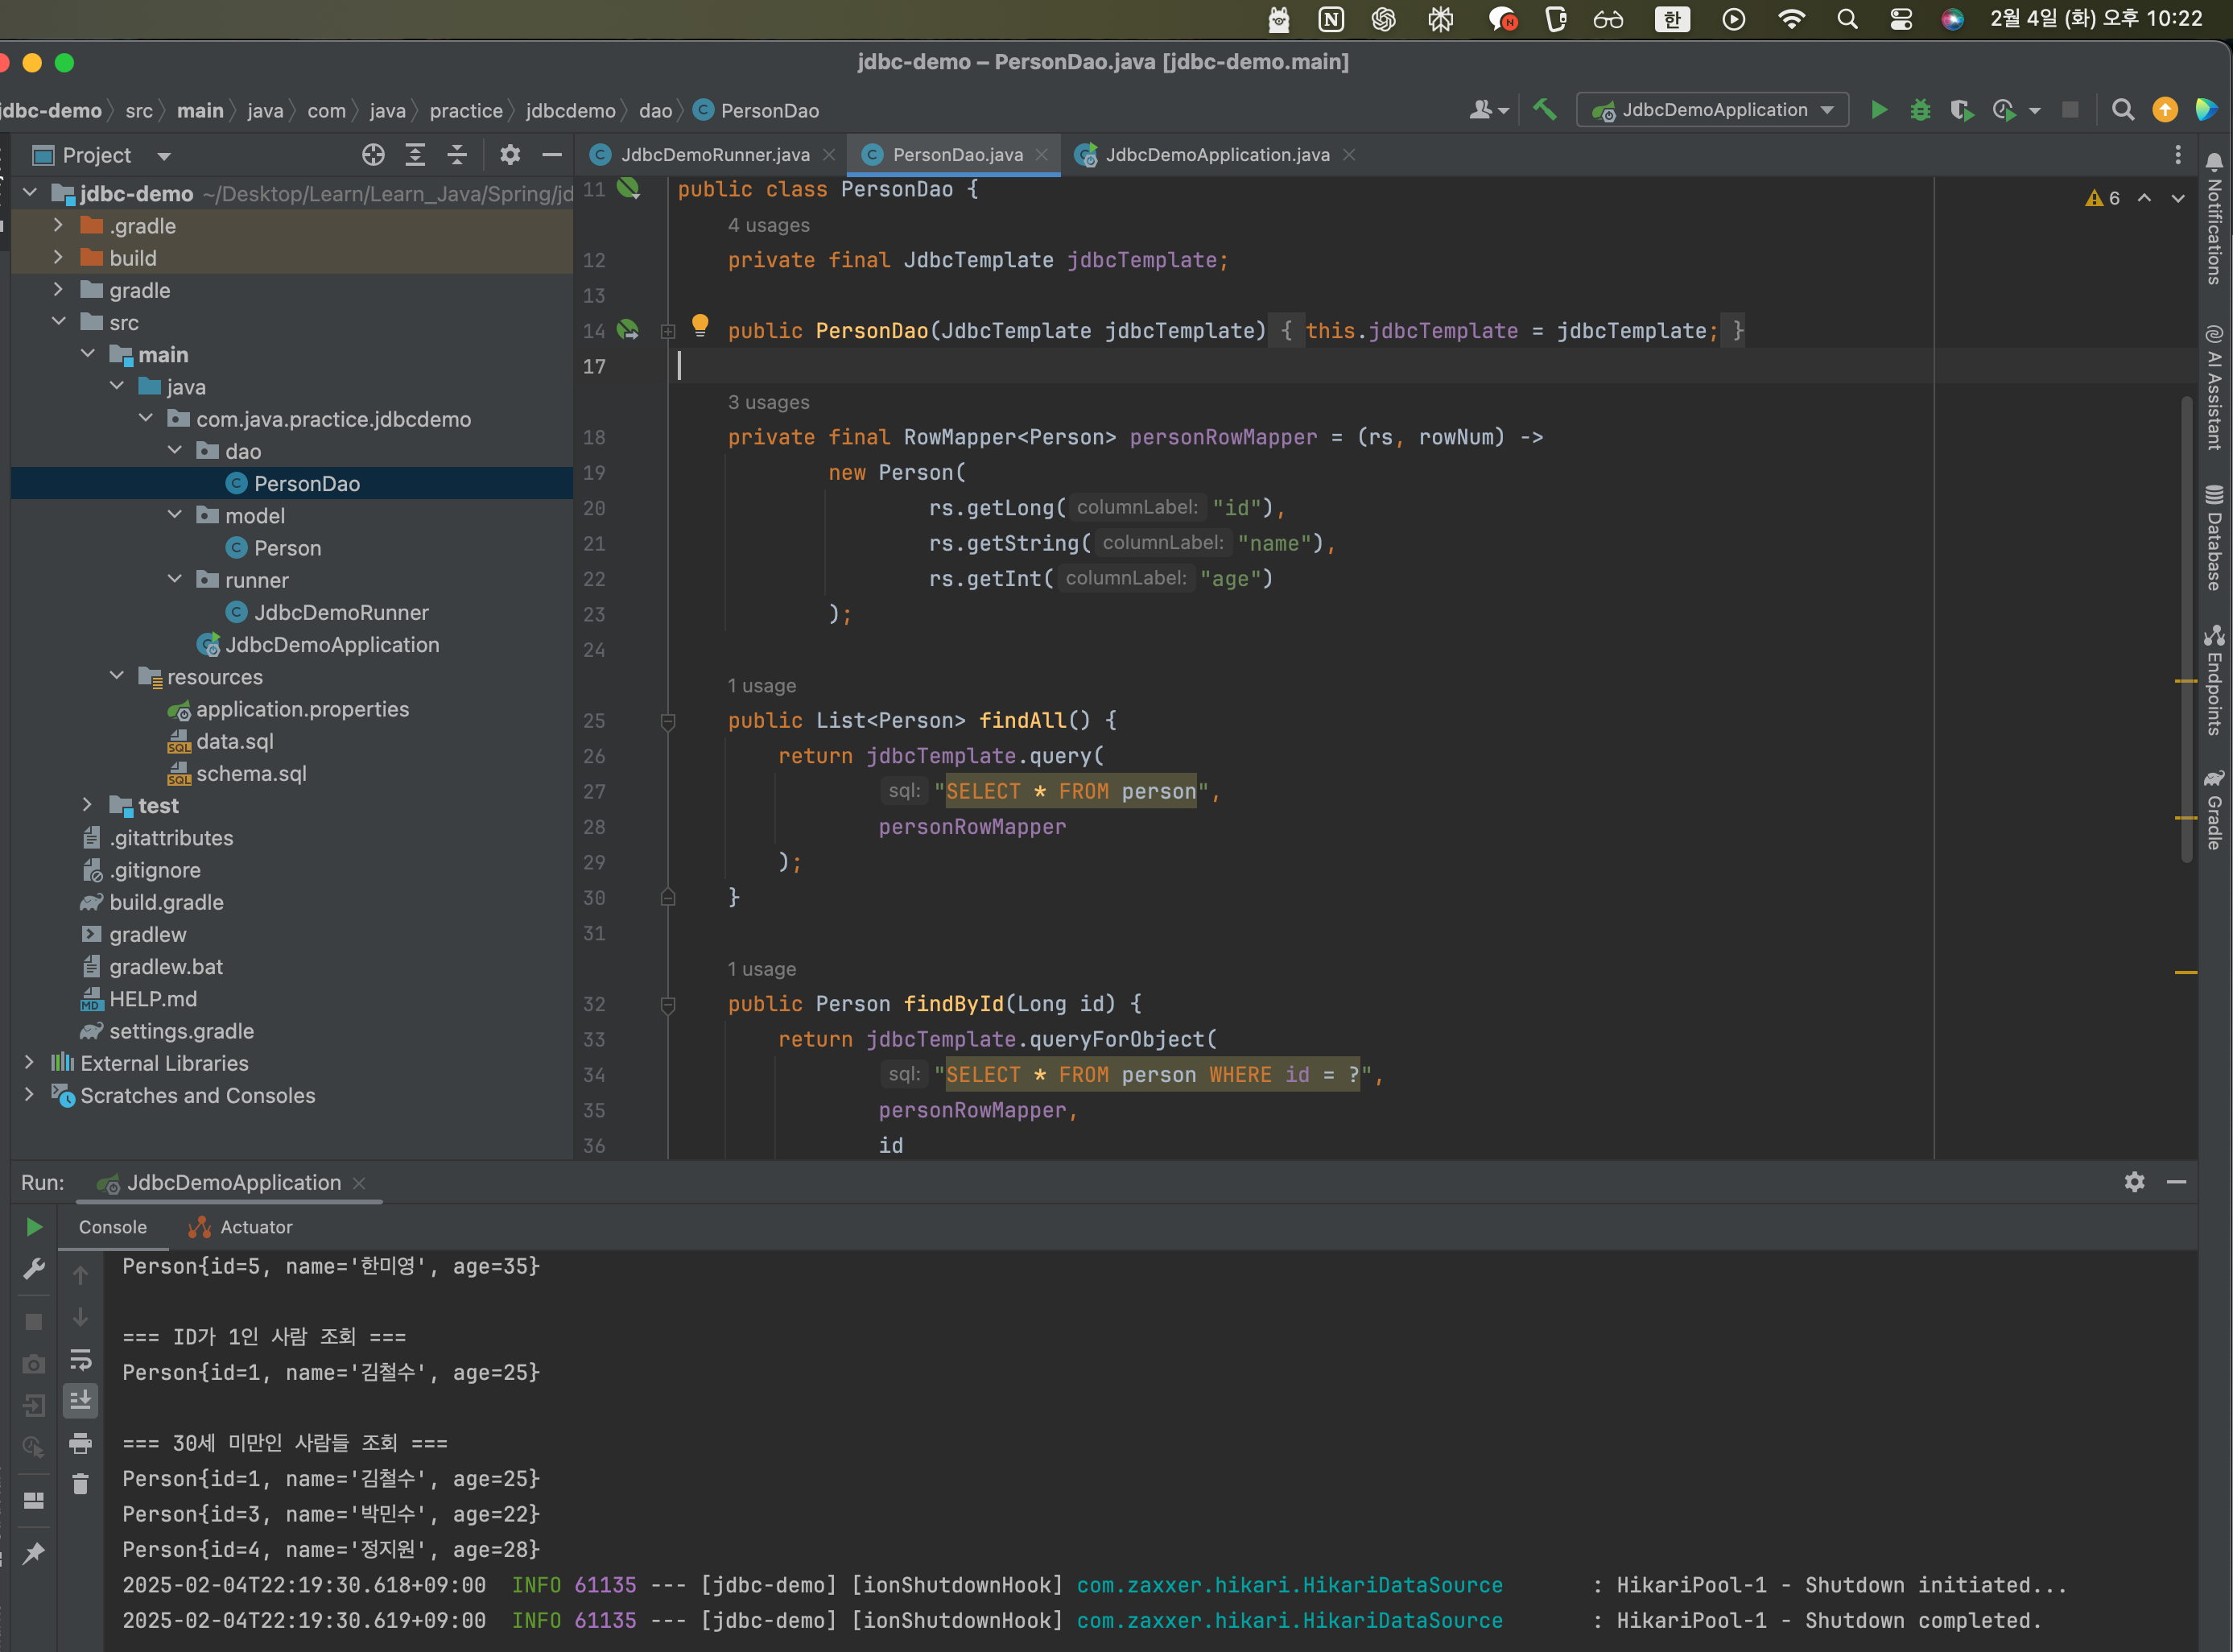The height and width of the screenshot is (1652, 2233).
Task: Toggle code folding on PersonDao constructor
Action: tap(668, 331)
